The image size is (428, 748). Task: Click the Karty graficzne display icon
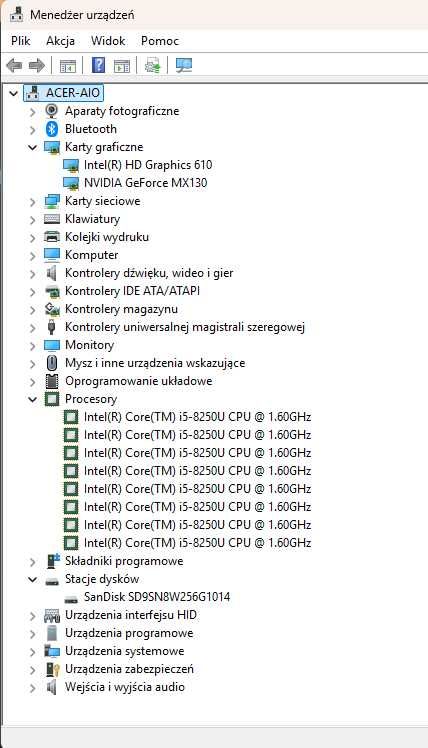point(52,147)
